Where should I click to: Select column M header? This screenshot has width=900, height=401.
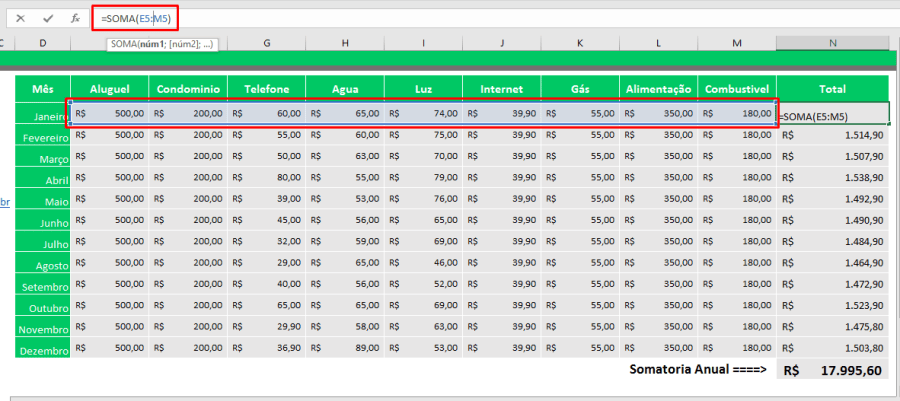737,43
